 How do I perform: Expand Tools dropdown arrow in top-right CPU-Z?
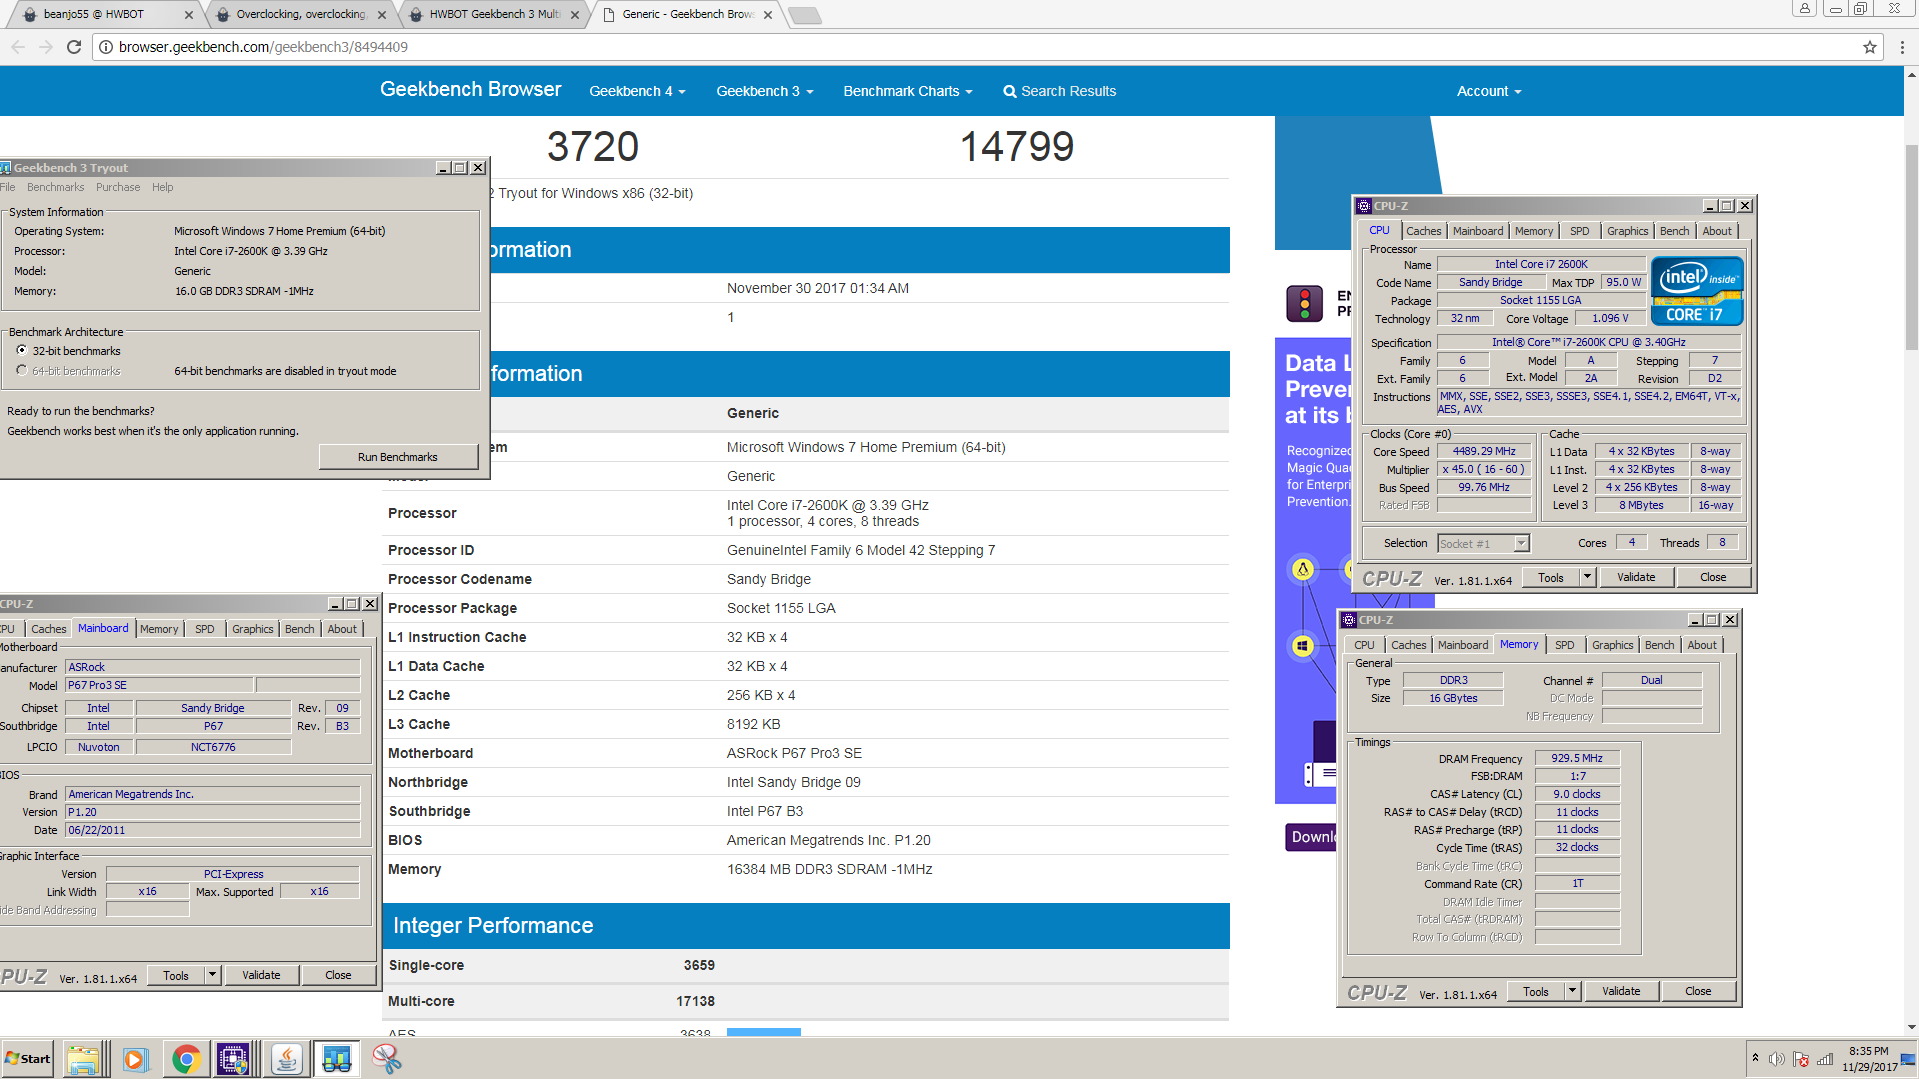point(1586,577)
